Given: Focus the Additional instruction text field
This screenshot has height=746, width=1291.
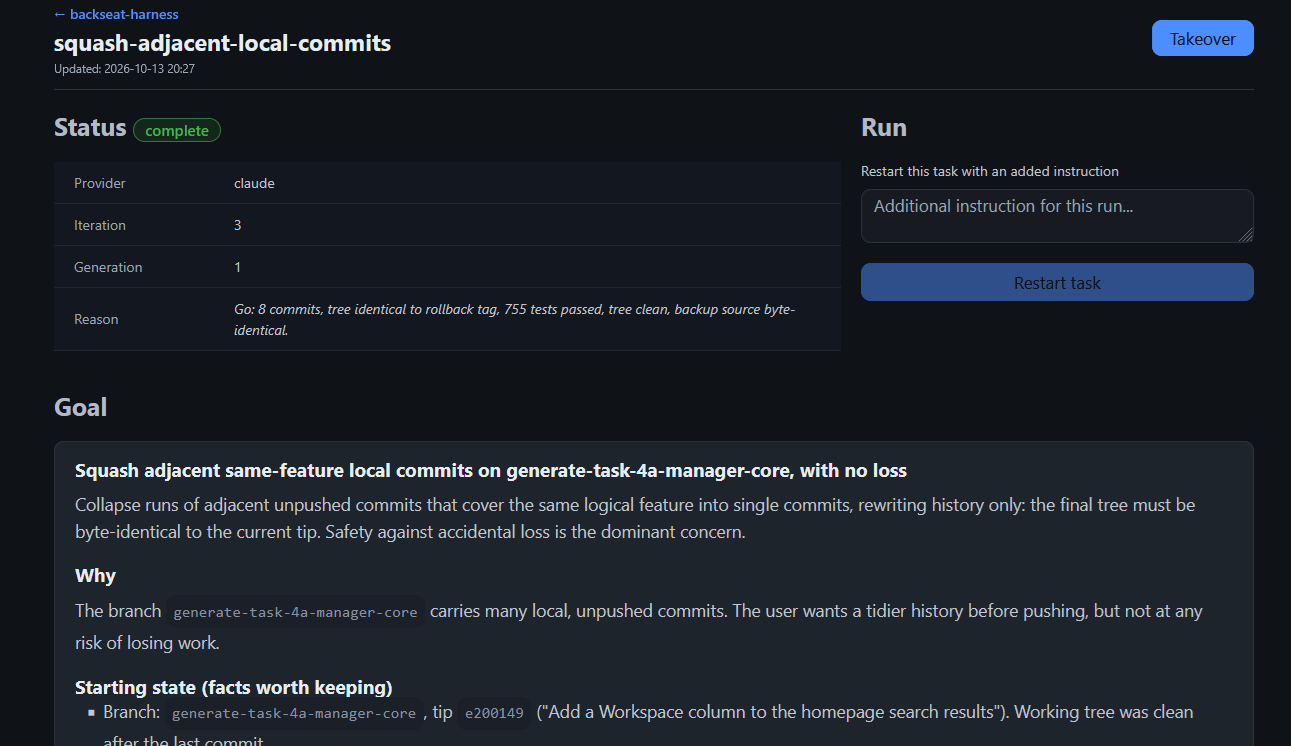Looking at the screenshot, I should (x=1057, y=216).
